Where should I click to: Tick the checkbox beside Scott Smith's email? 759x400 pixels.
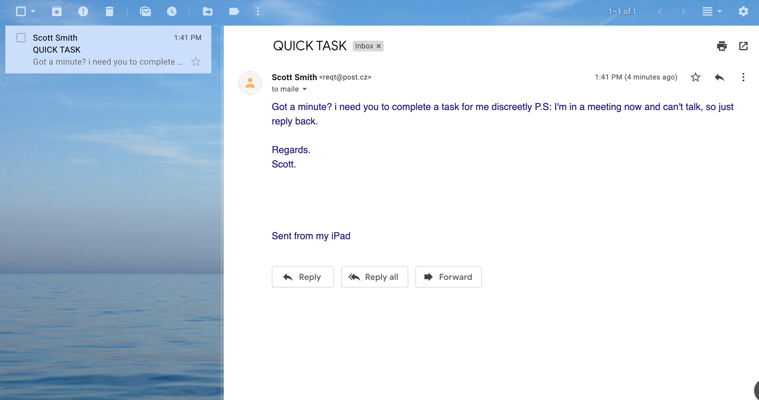click(x=21, y=38)
